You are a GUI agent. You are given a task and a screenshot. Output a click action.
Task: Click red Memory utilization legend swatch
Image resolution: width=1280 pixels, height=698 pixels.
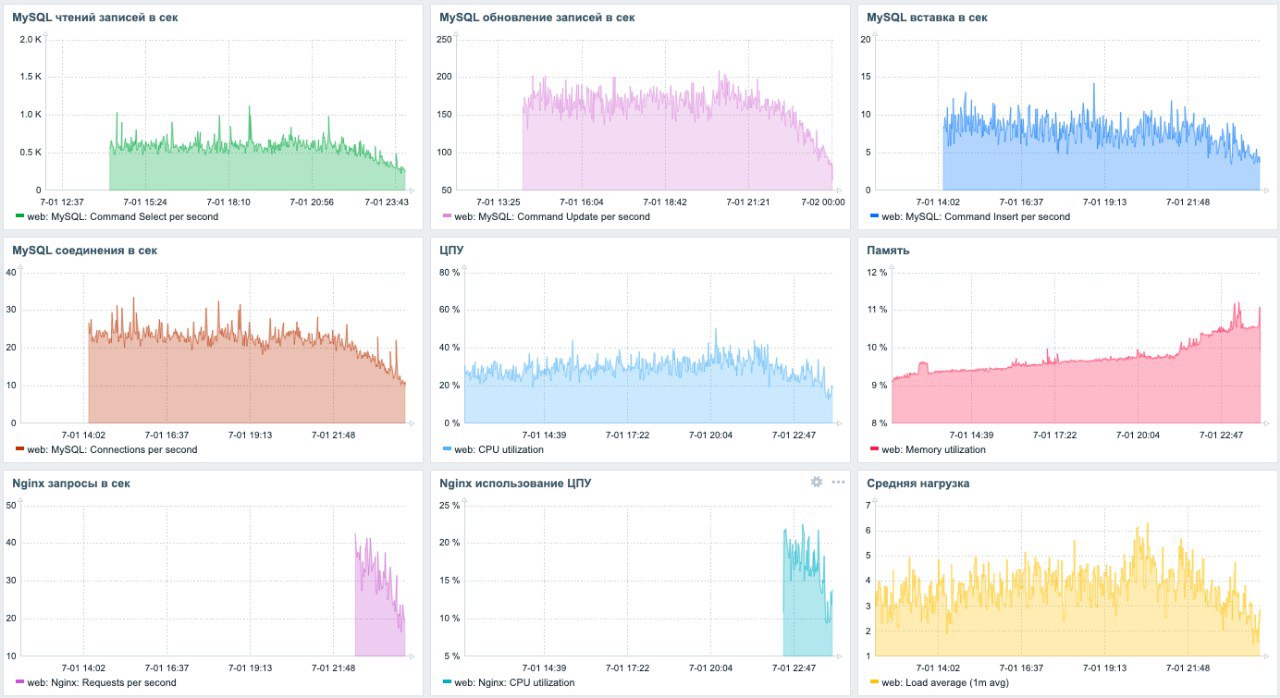coord(873,449)
